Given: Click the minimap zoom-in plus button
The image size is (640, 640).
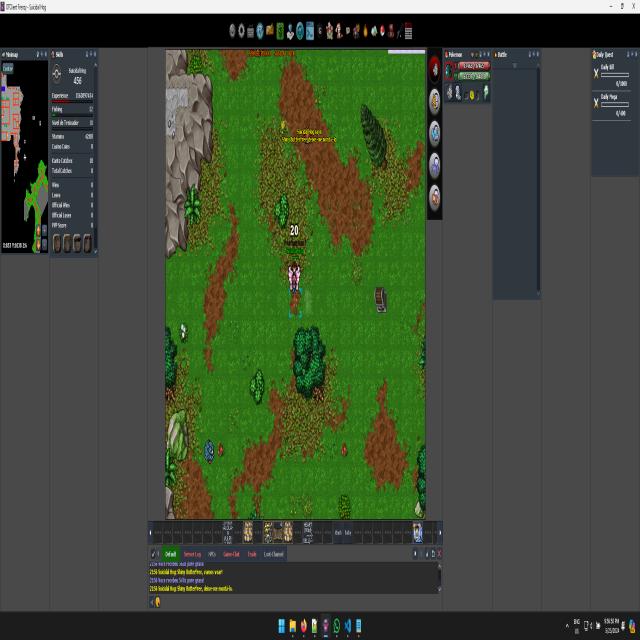Looking at the screenshot, I should pos(44,230).
